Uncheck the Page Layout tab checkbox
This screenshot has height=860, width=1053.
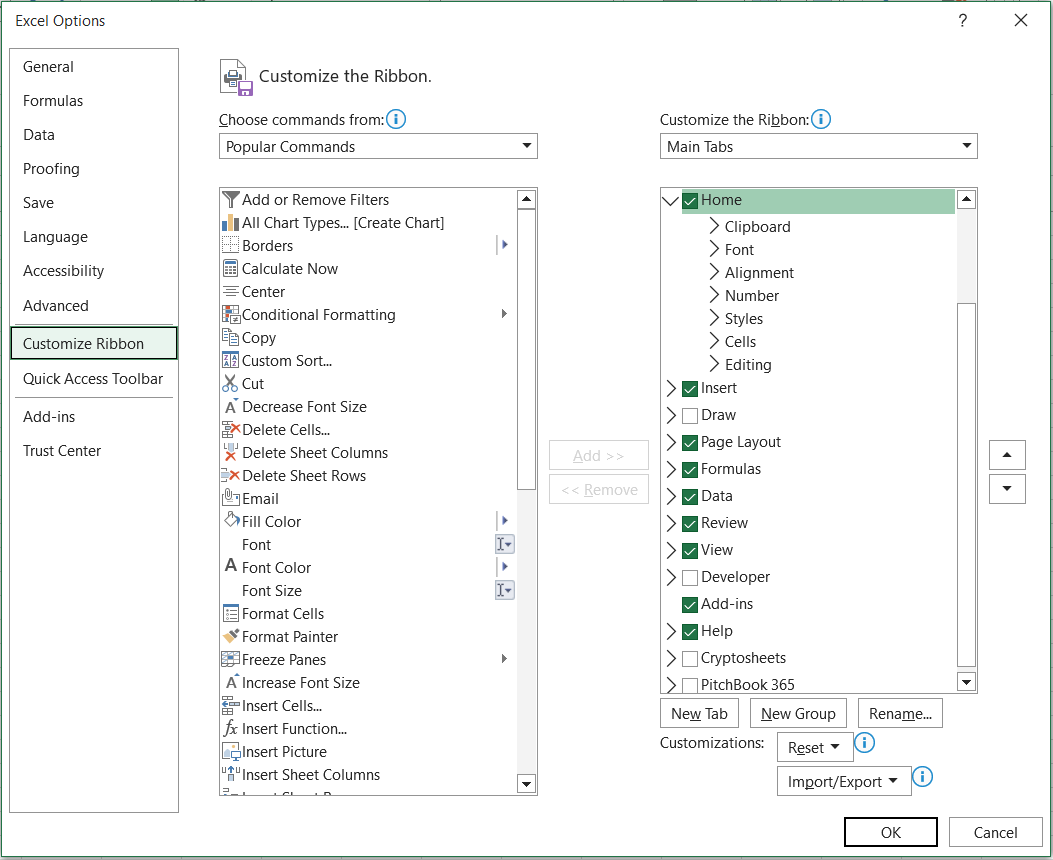point(690,442)
